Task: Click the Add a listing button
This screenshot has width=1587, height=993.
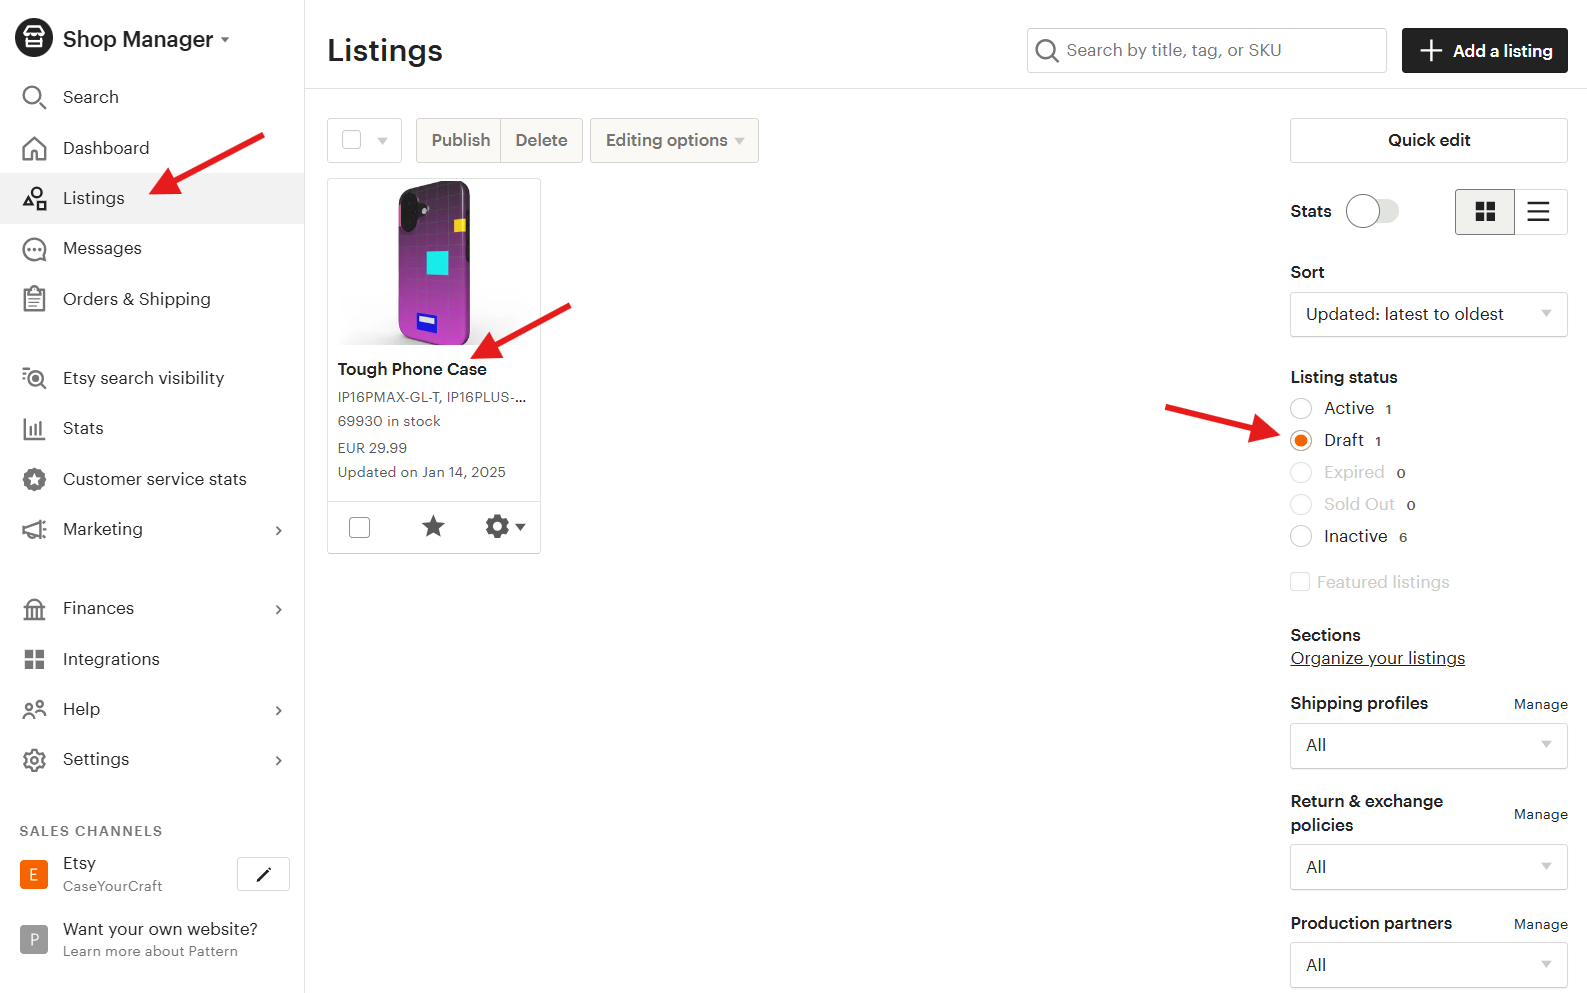Action: [x=1484, y=51]
